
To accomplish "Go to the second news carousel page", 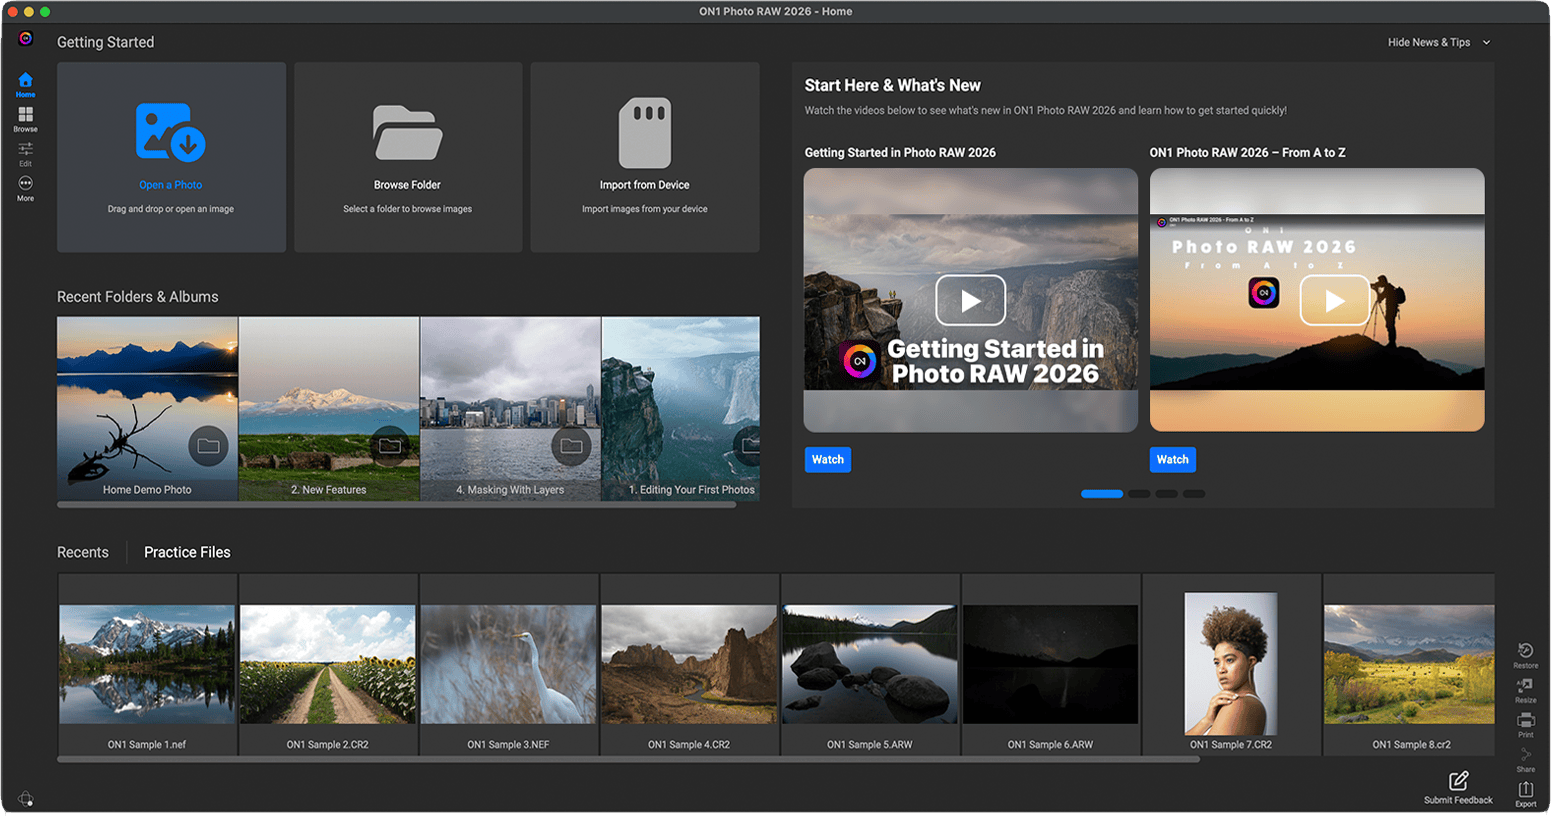I will pyautogui.click(x=1139, y=494).
